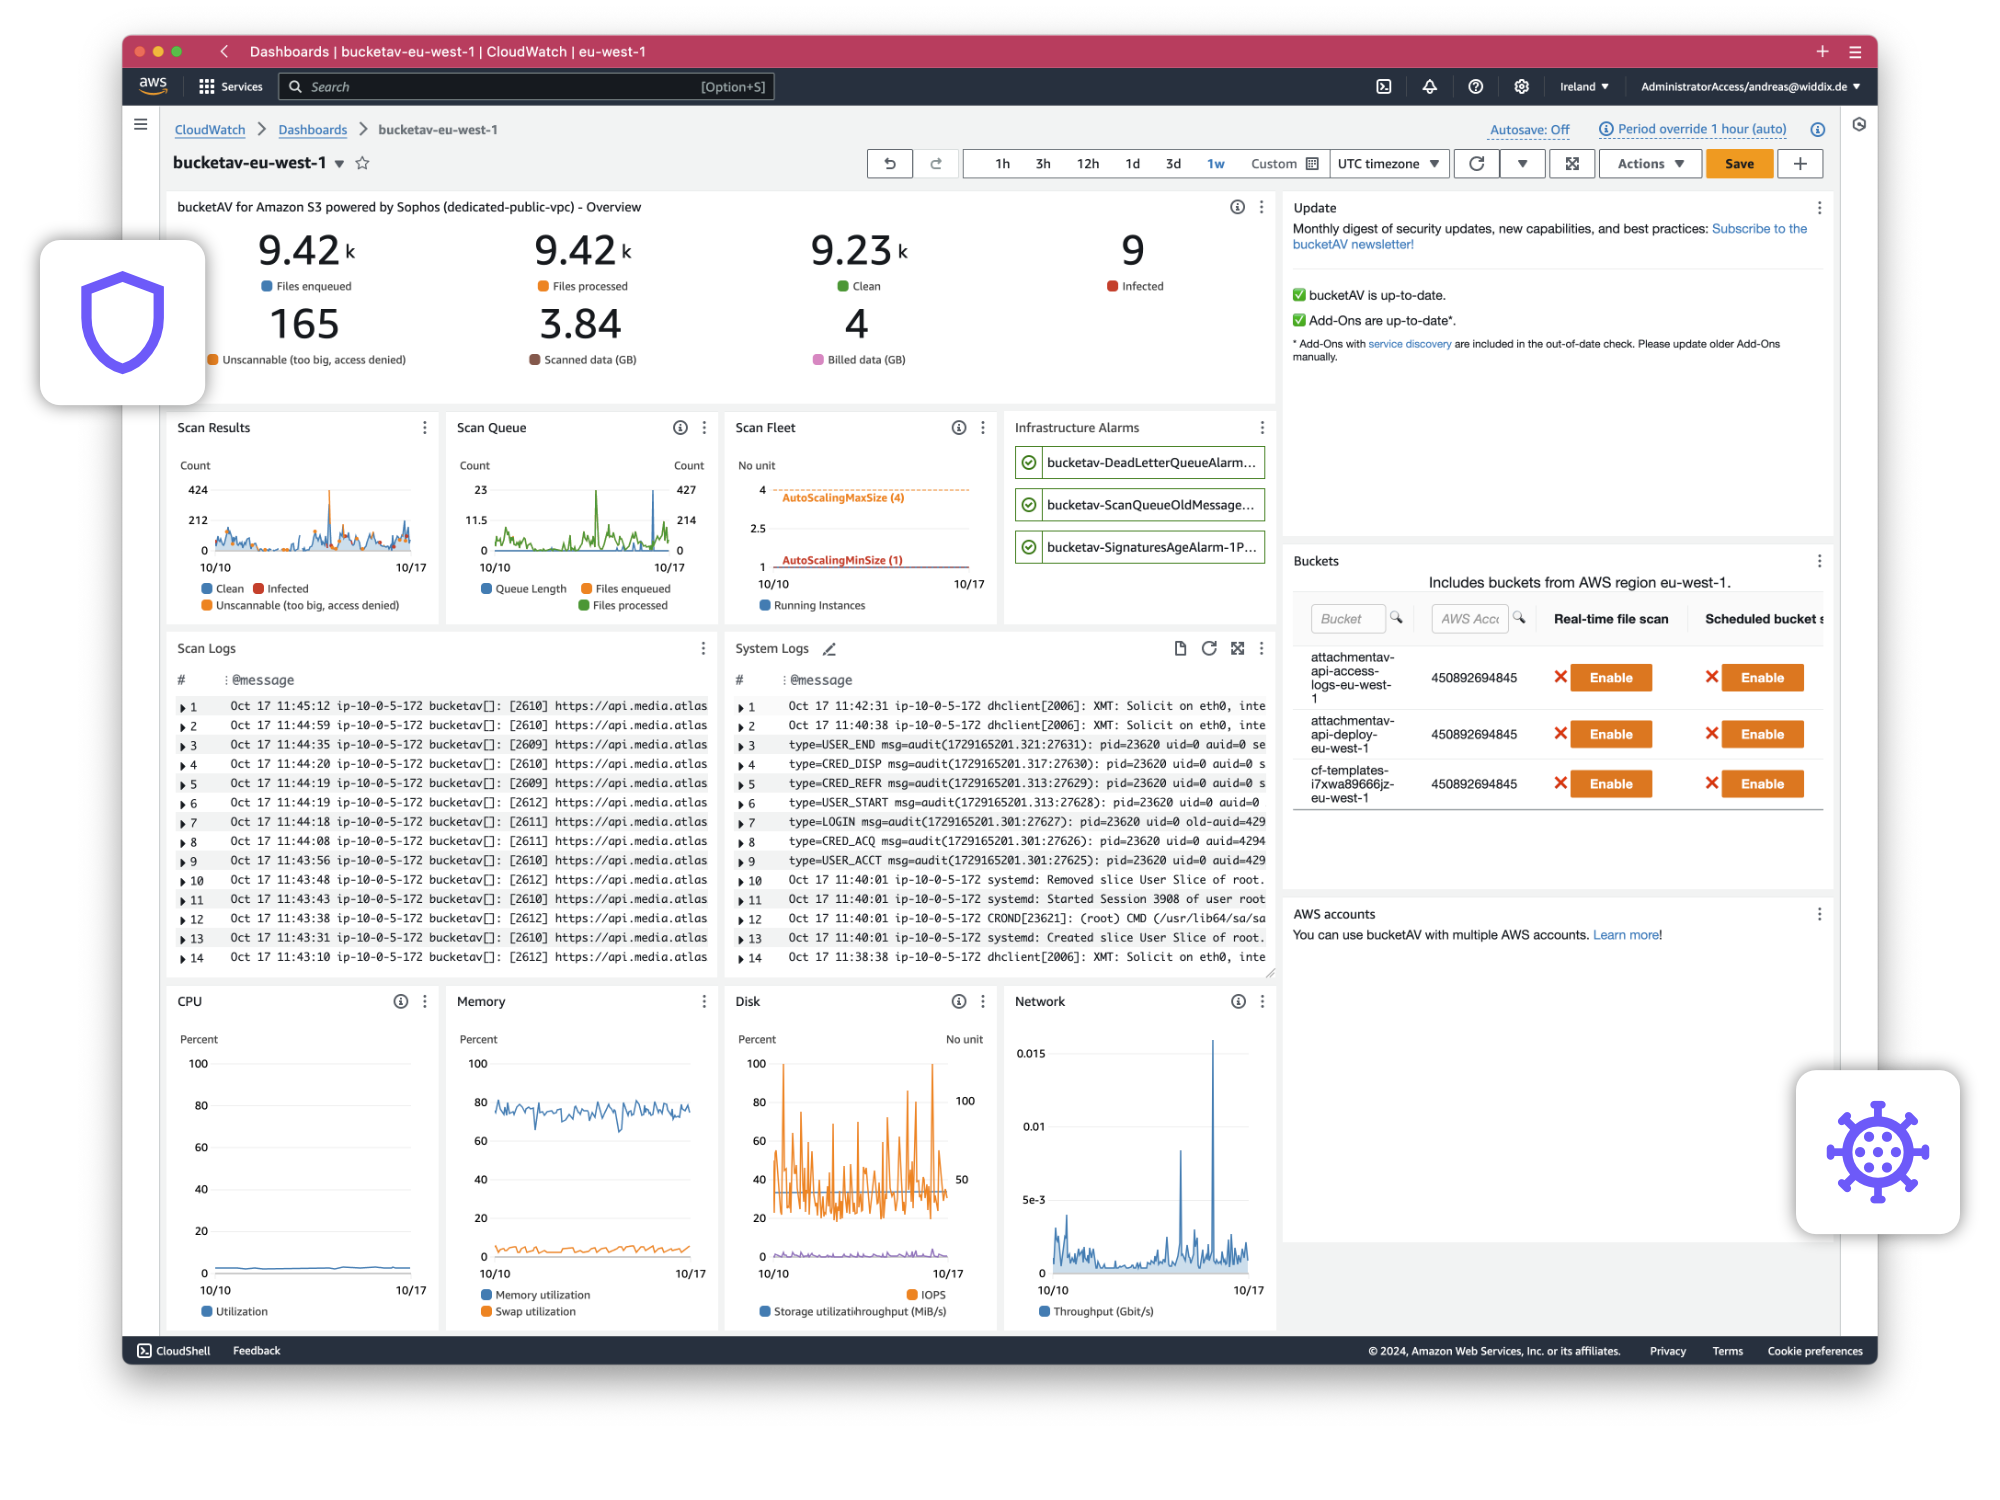The height and width of the screenshot is (1500, 2000).
Task: Favorite the dashboard with the star icon
Action: [363, 163]
